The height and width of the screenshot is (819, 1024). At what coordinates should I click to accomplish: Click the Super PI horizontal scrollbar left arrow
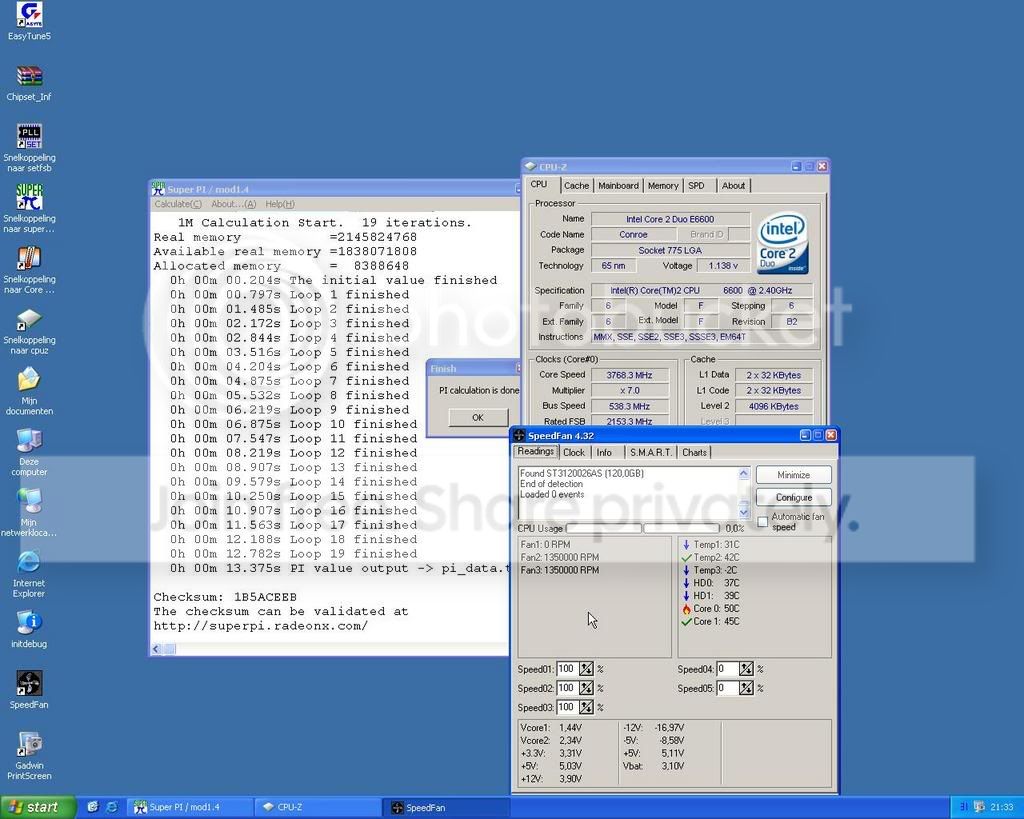point(156,649)
